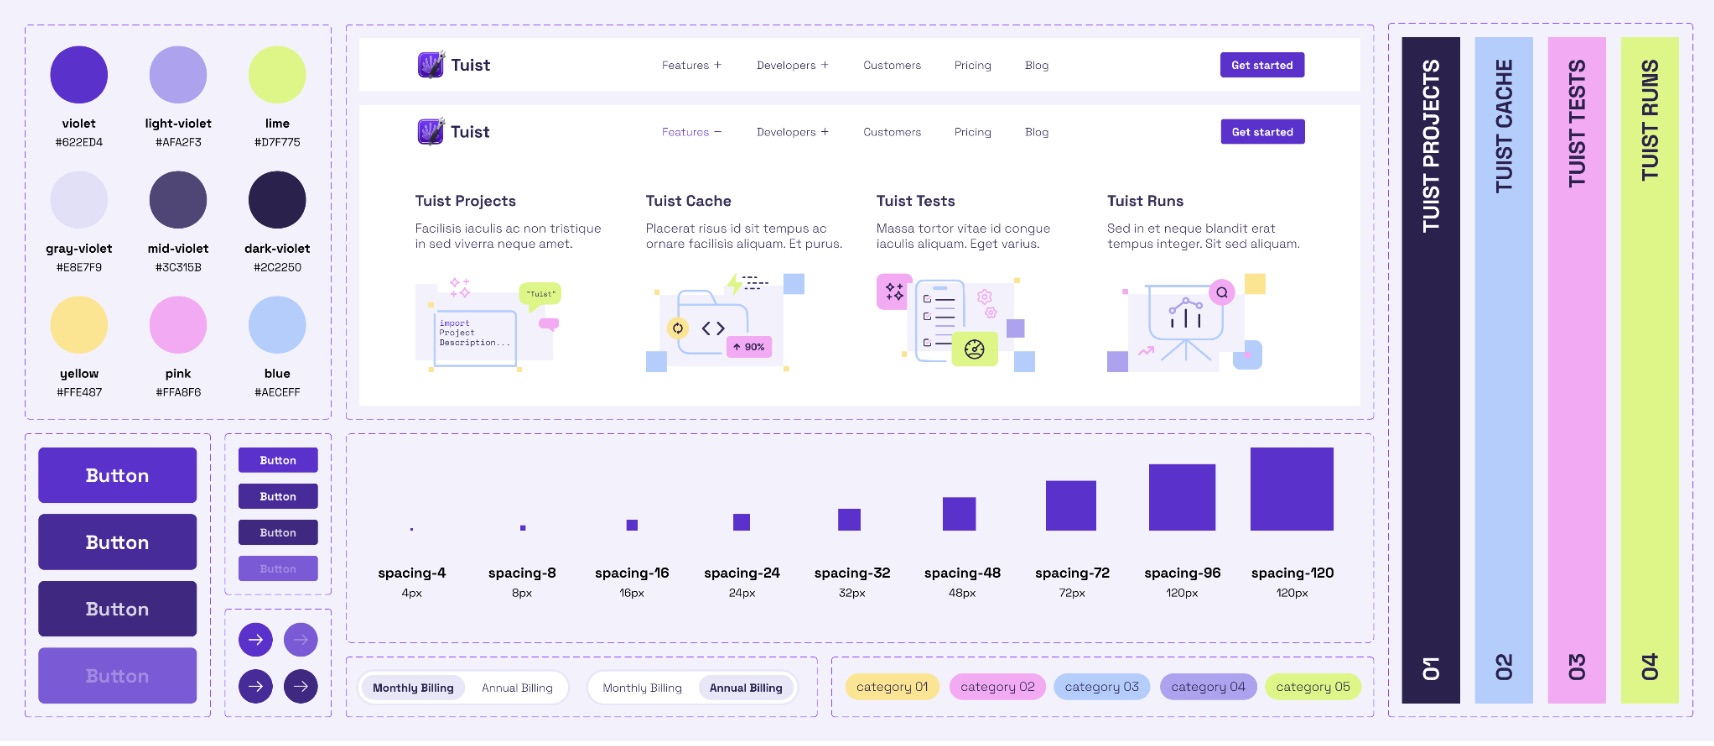Select the category 03 blue tag
The image size is (1714, 746).
click(x=1101, y=687)
